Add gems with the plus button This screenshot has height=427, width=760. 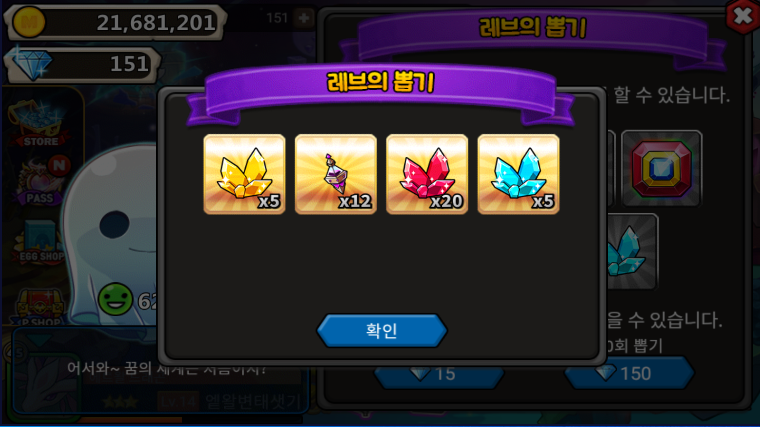click(304, 18)
